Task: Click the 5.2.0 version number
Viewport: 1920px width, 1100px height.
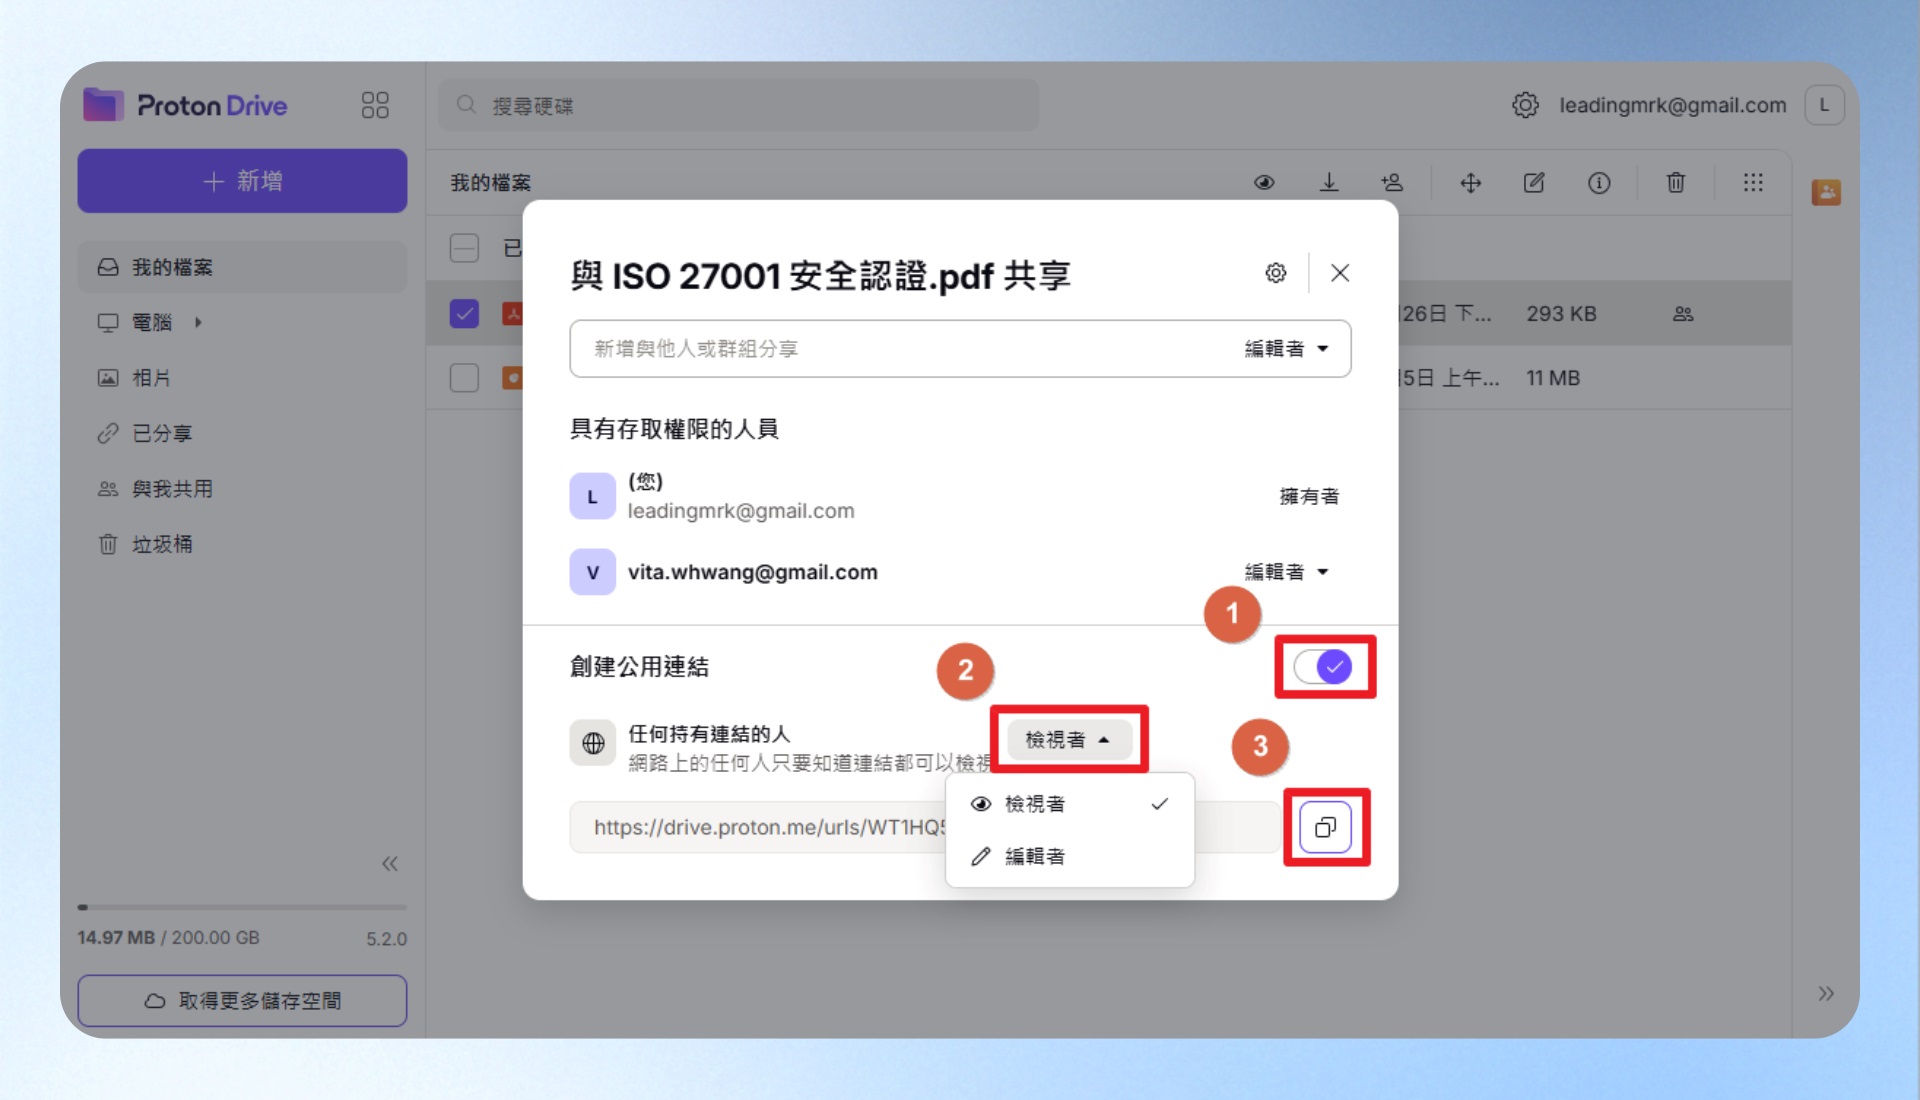Action: click(386, 939)
